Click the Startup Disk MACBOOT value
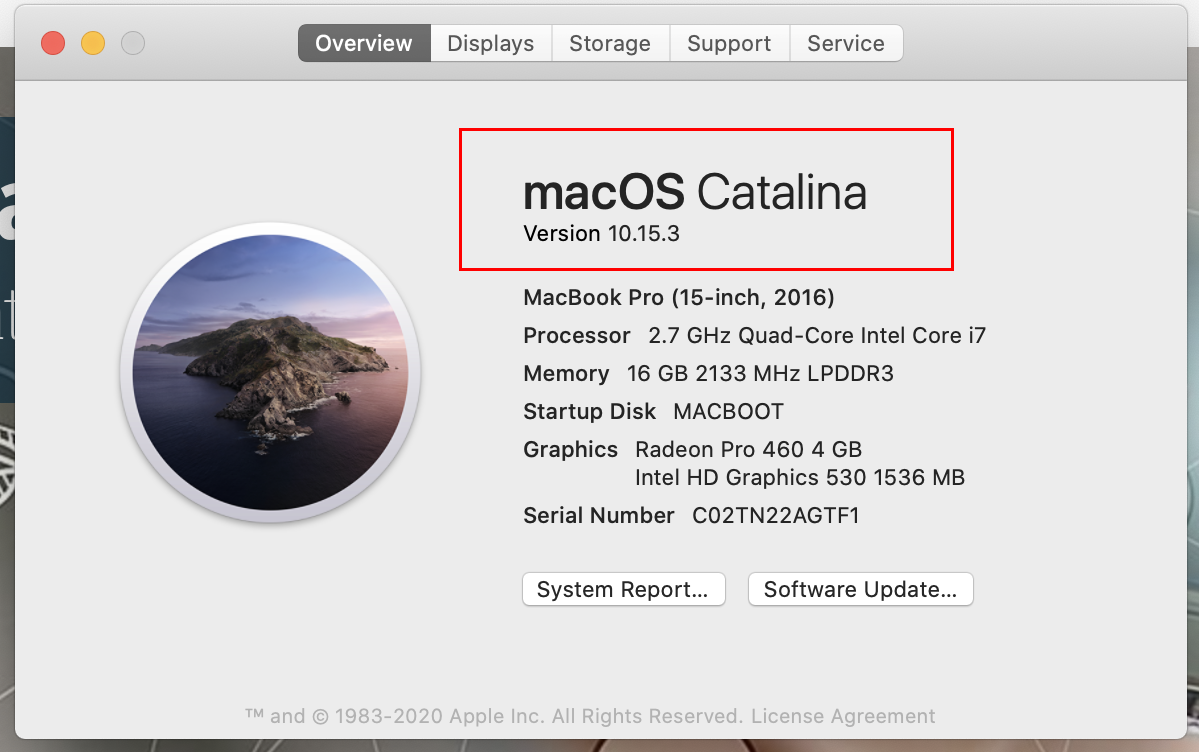 728,412
